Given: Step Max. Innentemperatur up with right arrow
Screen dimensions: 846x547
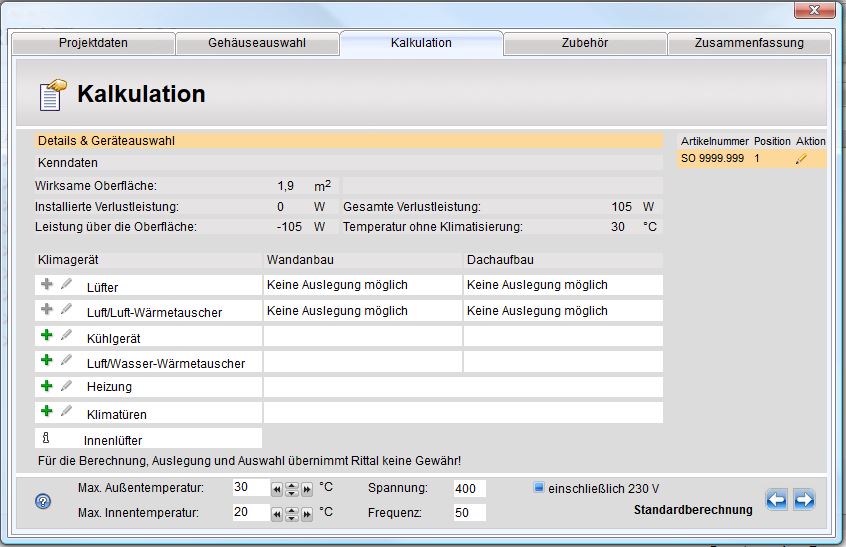Looking at the screenshot, I should coord(306,513).
